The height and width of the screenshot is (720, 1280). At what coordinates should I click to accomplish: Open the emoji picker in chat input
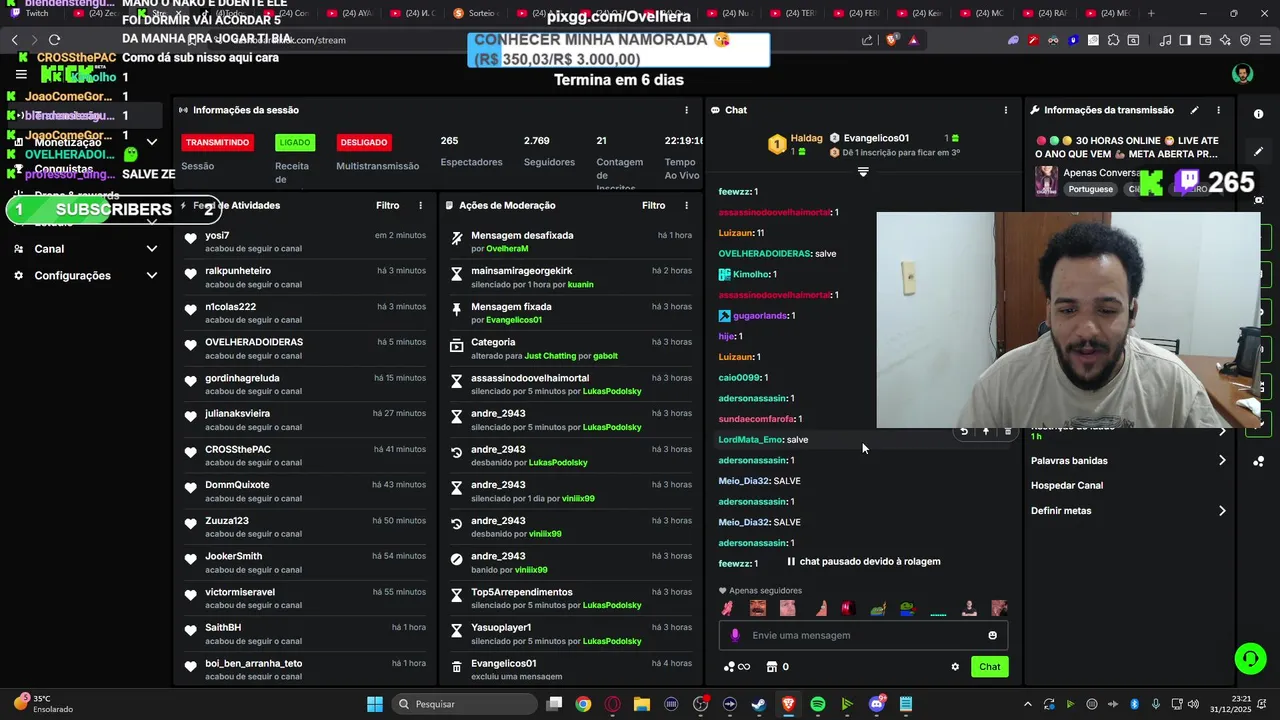tap(992, 635)
